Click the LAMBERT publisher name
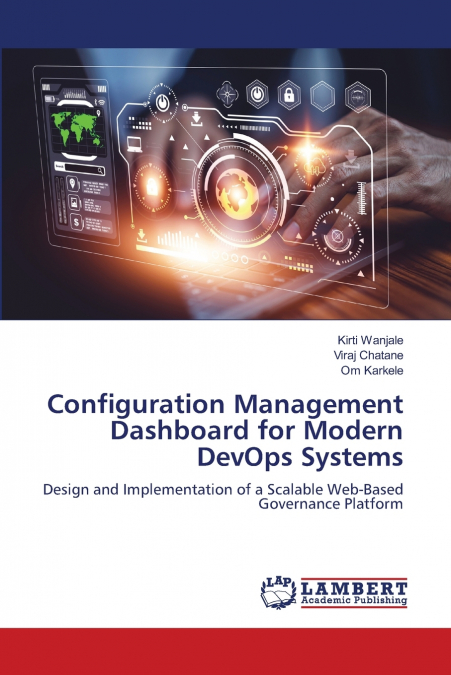The height and width of the screenshot is (675, 451). tap(354, 588)
